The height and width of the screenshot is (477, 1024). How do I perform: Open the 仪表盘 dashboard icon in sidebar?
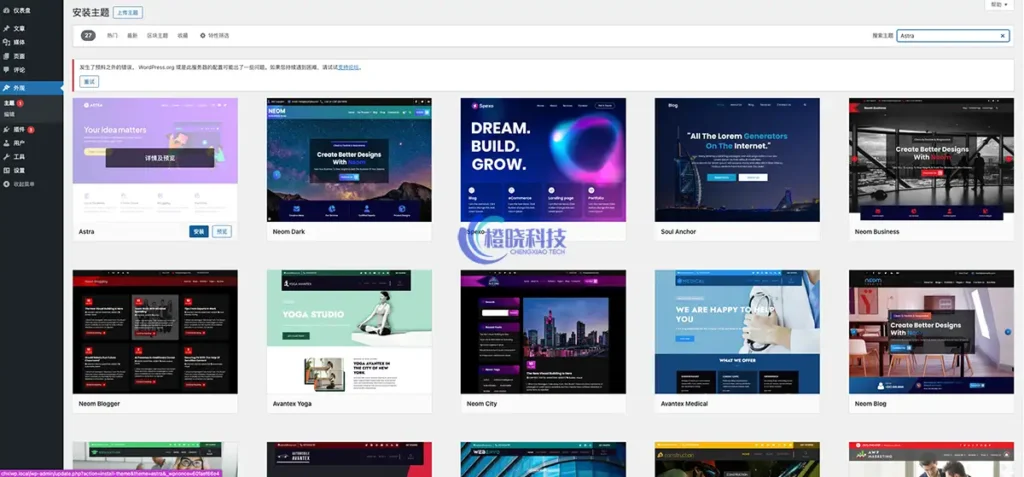pyautogui.click(x=6, y=10)
